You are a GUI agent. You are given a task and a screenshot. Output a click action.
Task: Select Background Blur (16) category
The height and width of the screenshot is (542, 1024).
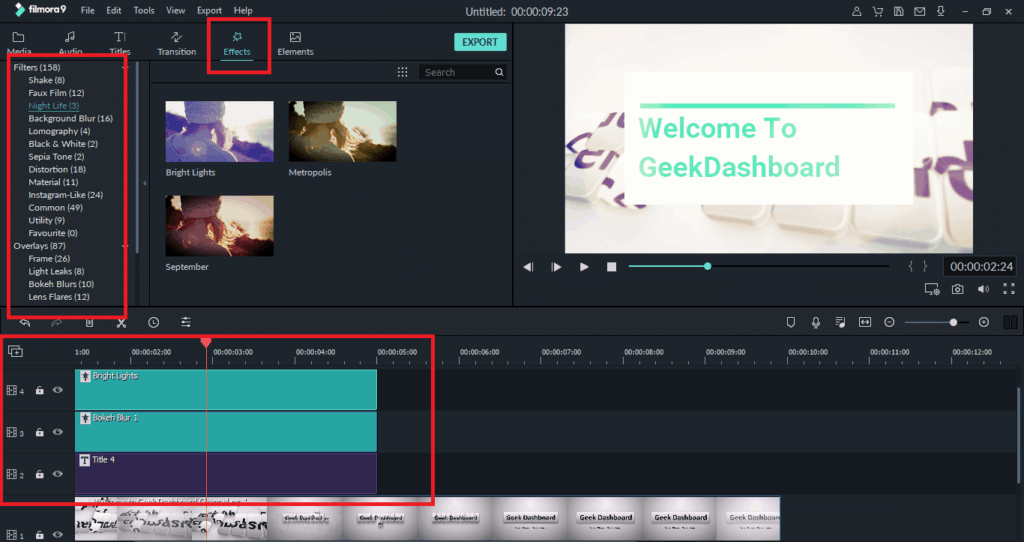coord(71,118)
